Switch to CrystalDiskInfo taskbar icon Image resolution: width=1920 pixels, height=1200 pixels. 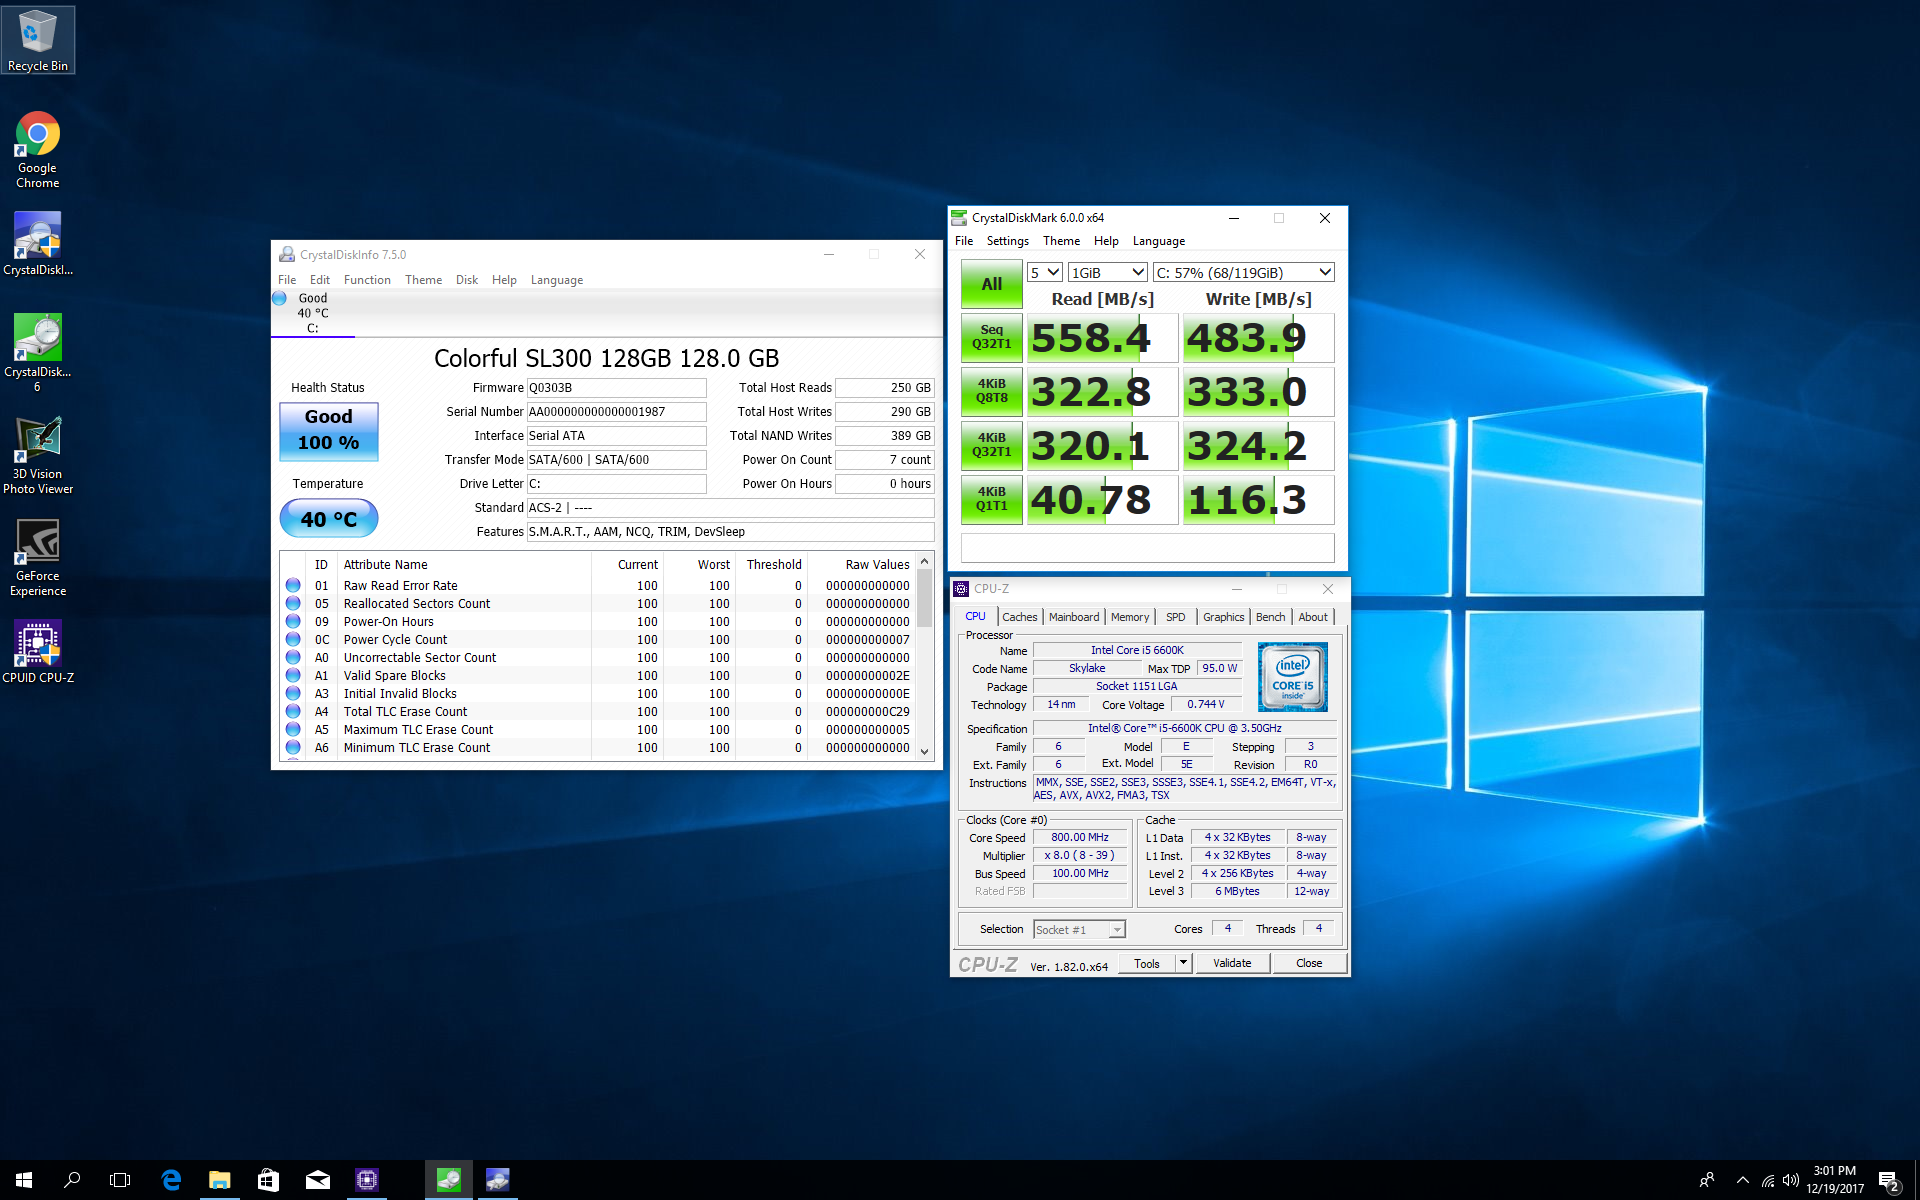498,1180
